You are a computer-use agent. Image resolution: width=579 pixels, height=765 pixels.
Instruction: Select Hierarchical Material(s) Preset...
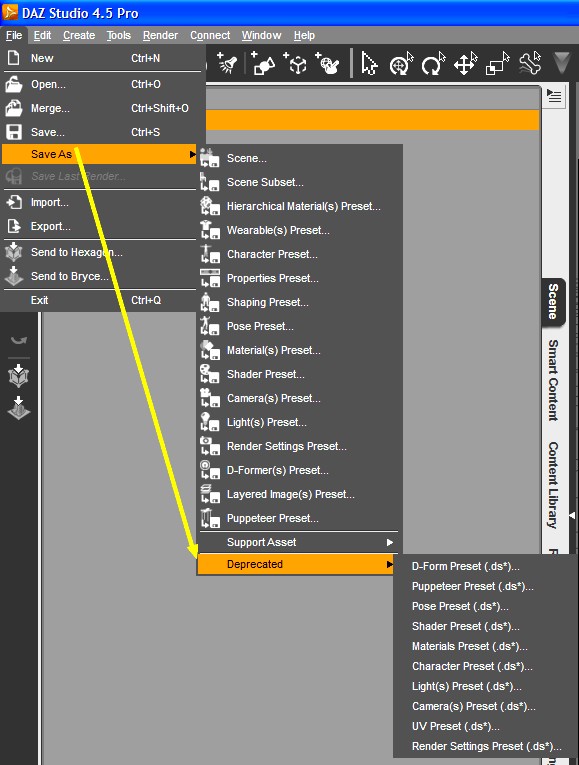pos(298,206)
